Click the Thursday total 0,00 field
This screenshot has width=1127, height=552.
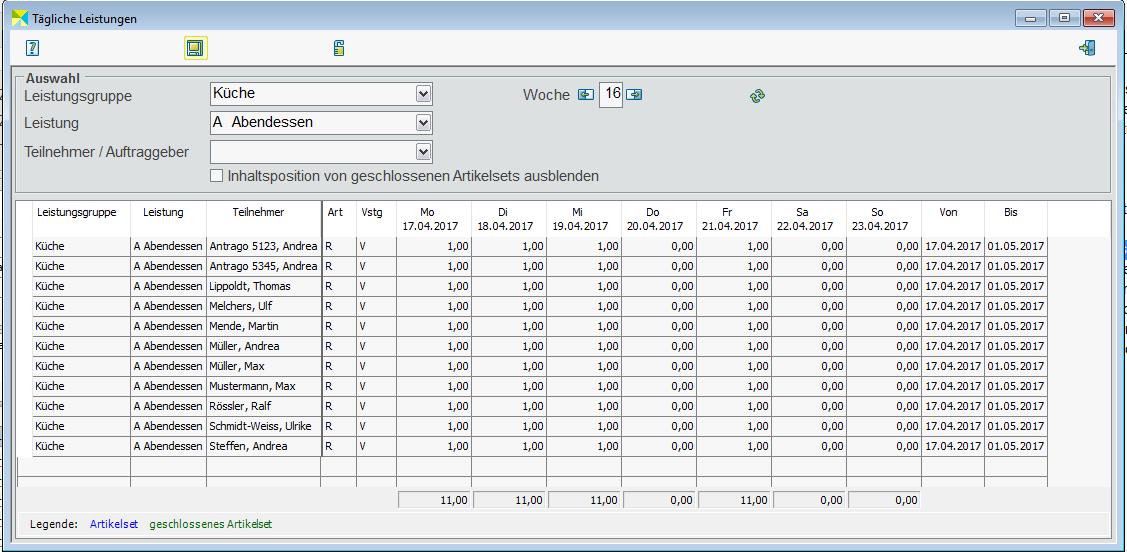(x=659, y=500)
